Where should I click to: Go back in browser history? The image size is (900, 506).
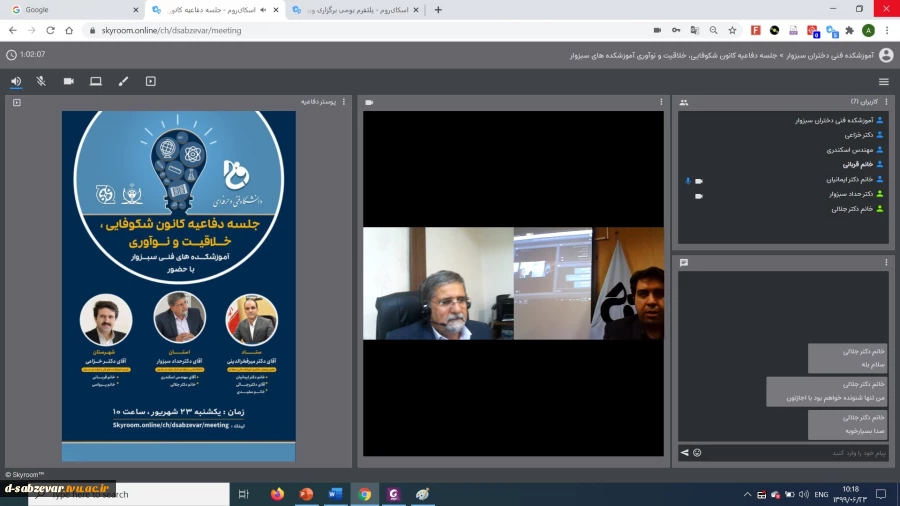(x=13, y=30)
